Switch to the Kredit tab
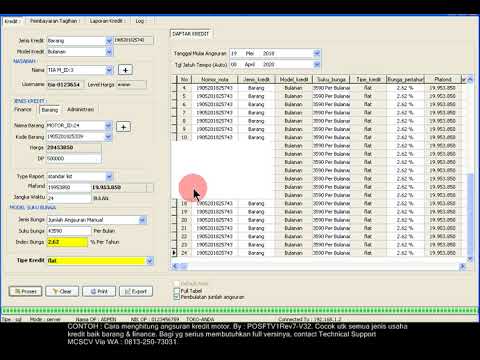 (12, 21)
